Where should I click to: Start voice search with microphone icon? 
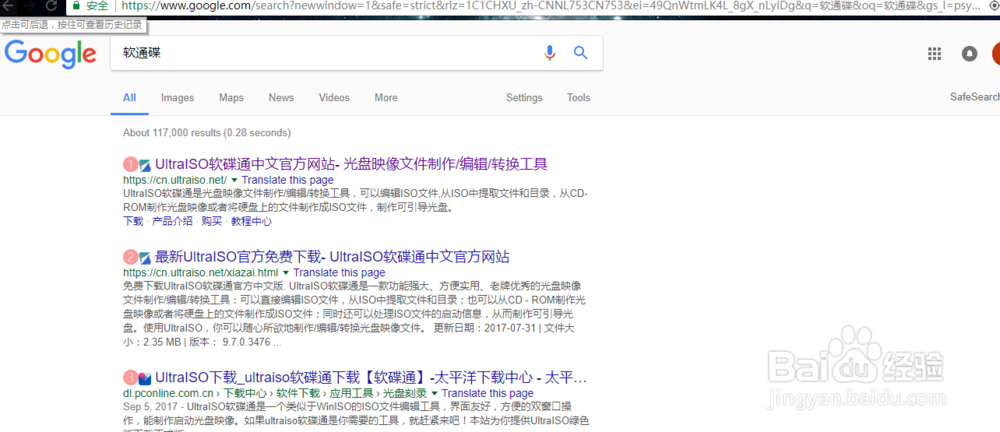click(x=550, y=53)
